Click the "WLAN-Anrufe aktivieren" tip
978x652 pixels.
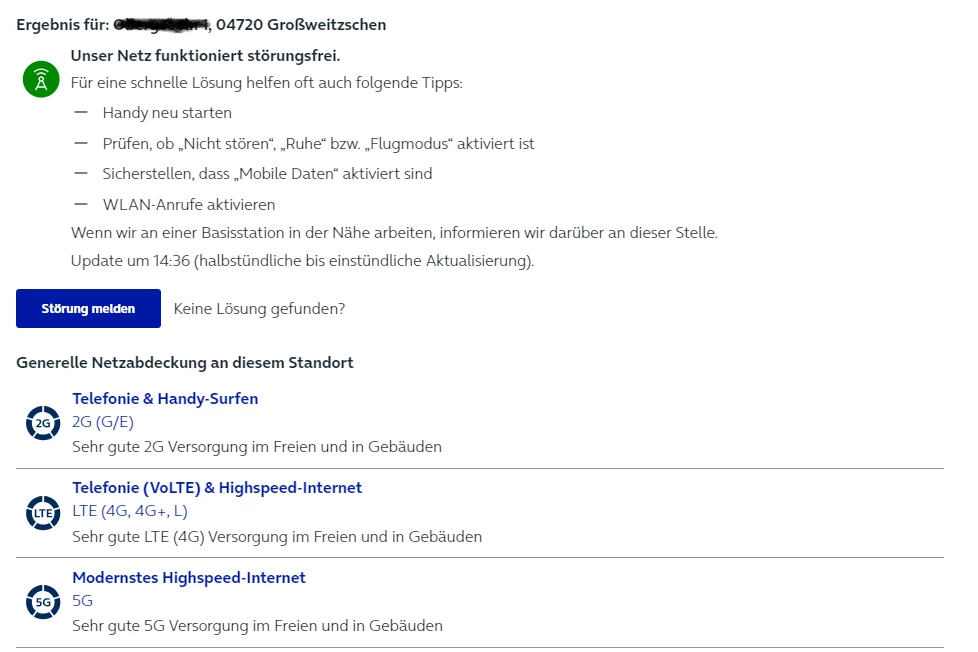pos(189,205)
